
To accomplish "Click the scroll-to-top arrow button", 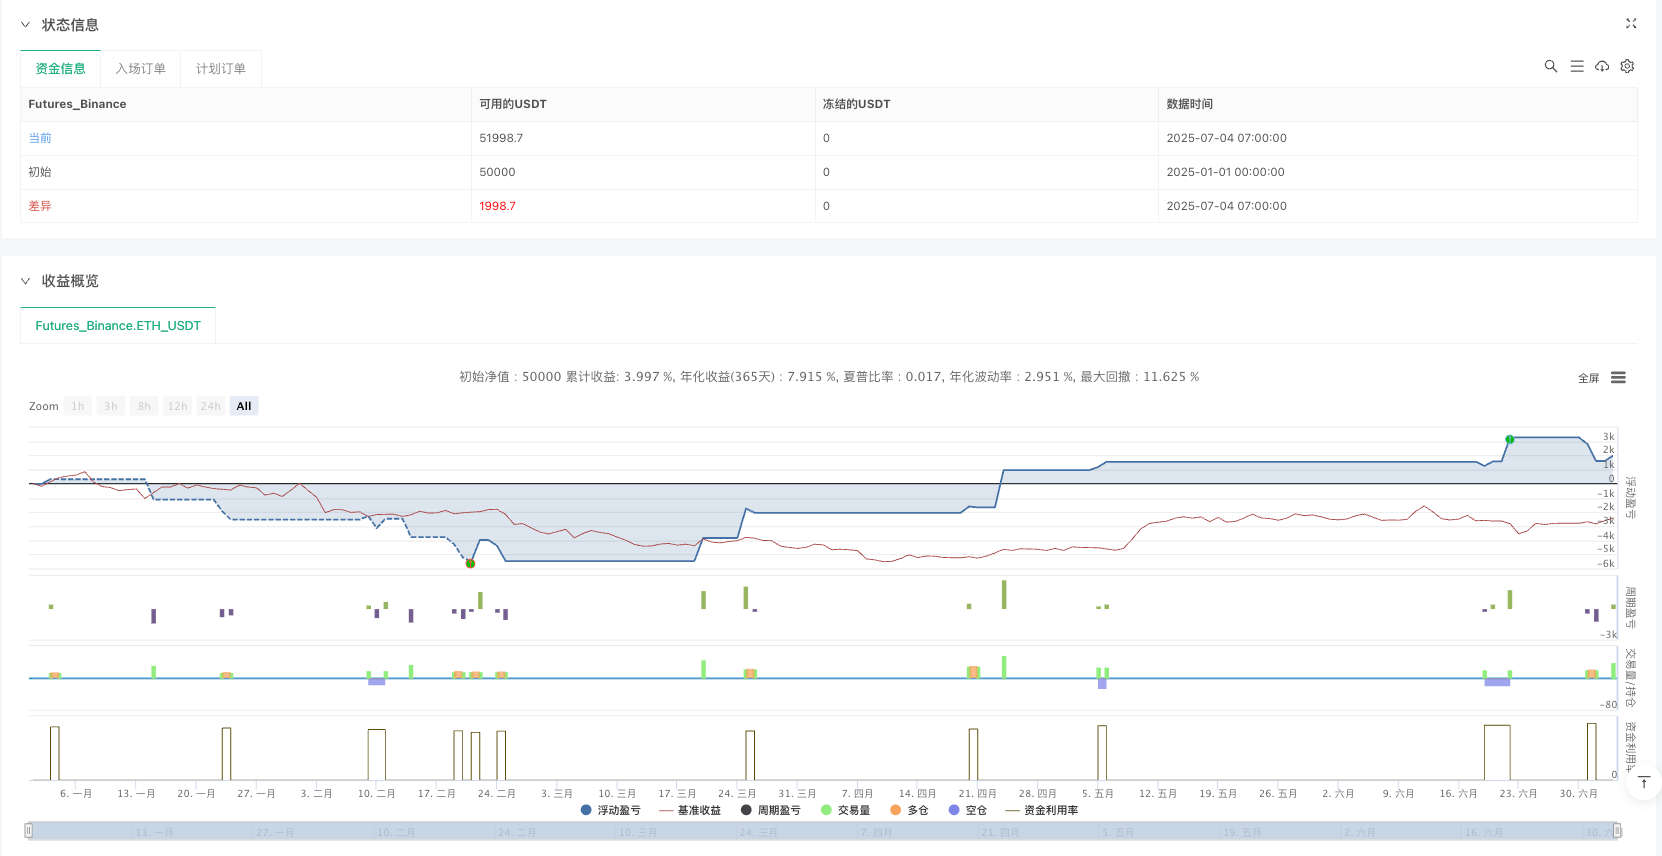I will [1643, 782].
